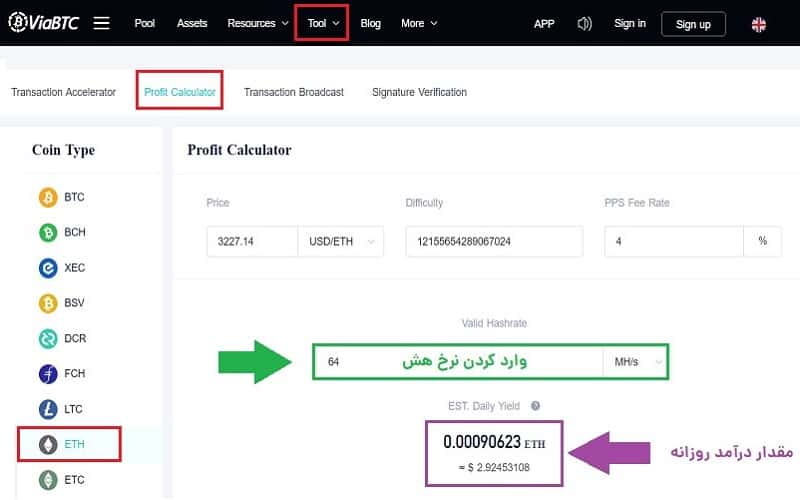
Task: Click the 0.00090623 ETH yield value
Action: click(494, 442)
